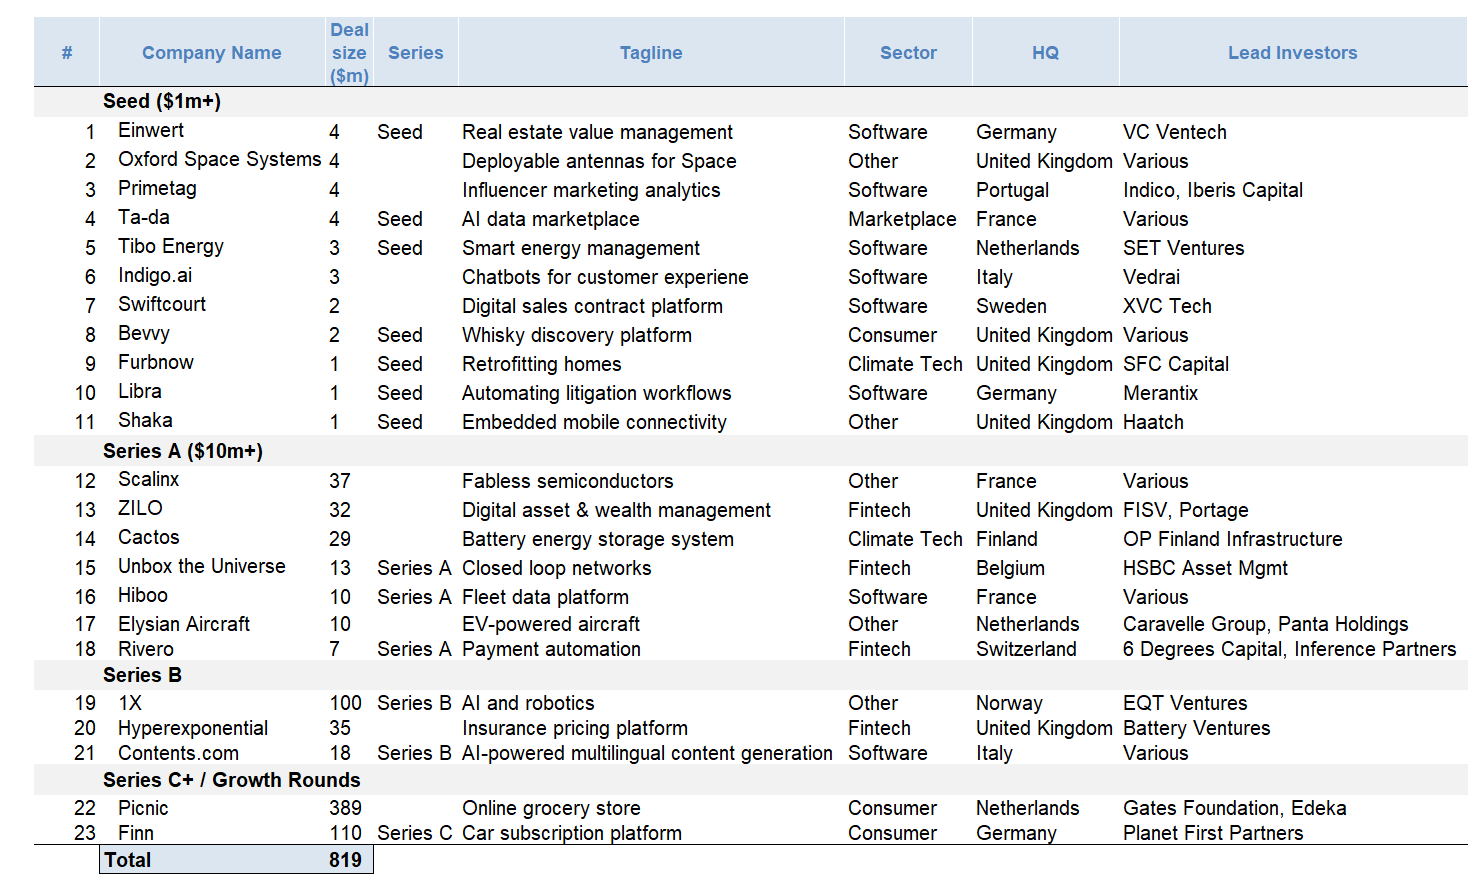Select the Total value 819
The height and width of the screenshot is (892, 1476).
tap(345, 860)
